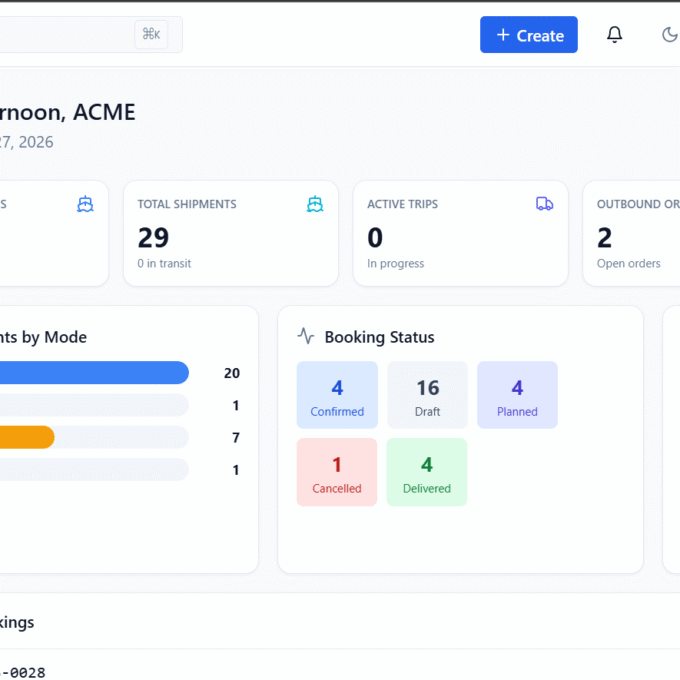Viewport: 680px width, 680px height.
Task: Click the "0 in transit" text
Action: tap(164, 263)
